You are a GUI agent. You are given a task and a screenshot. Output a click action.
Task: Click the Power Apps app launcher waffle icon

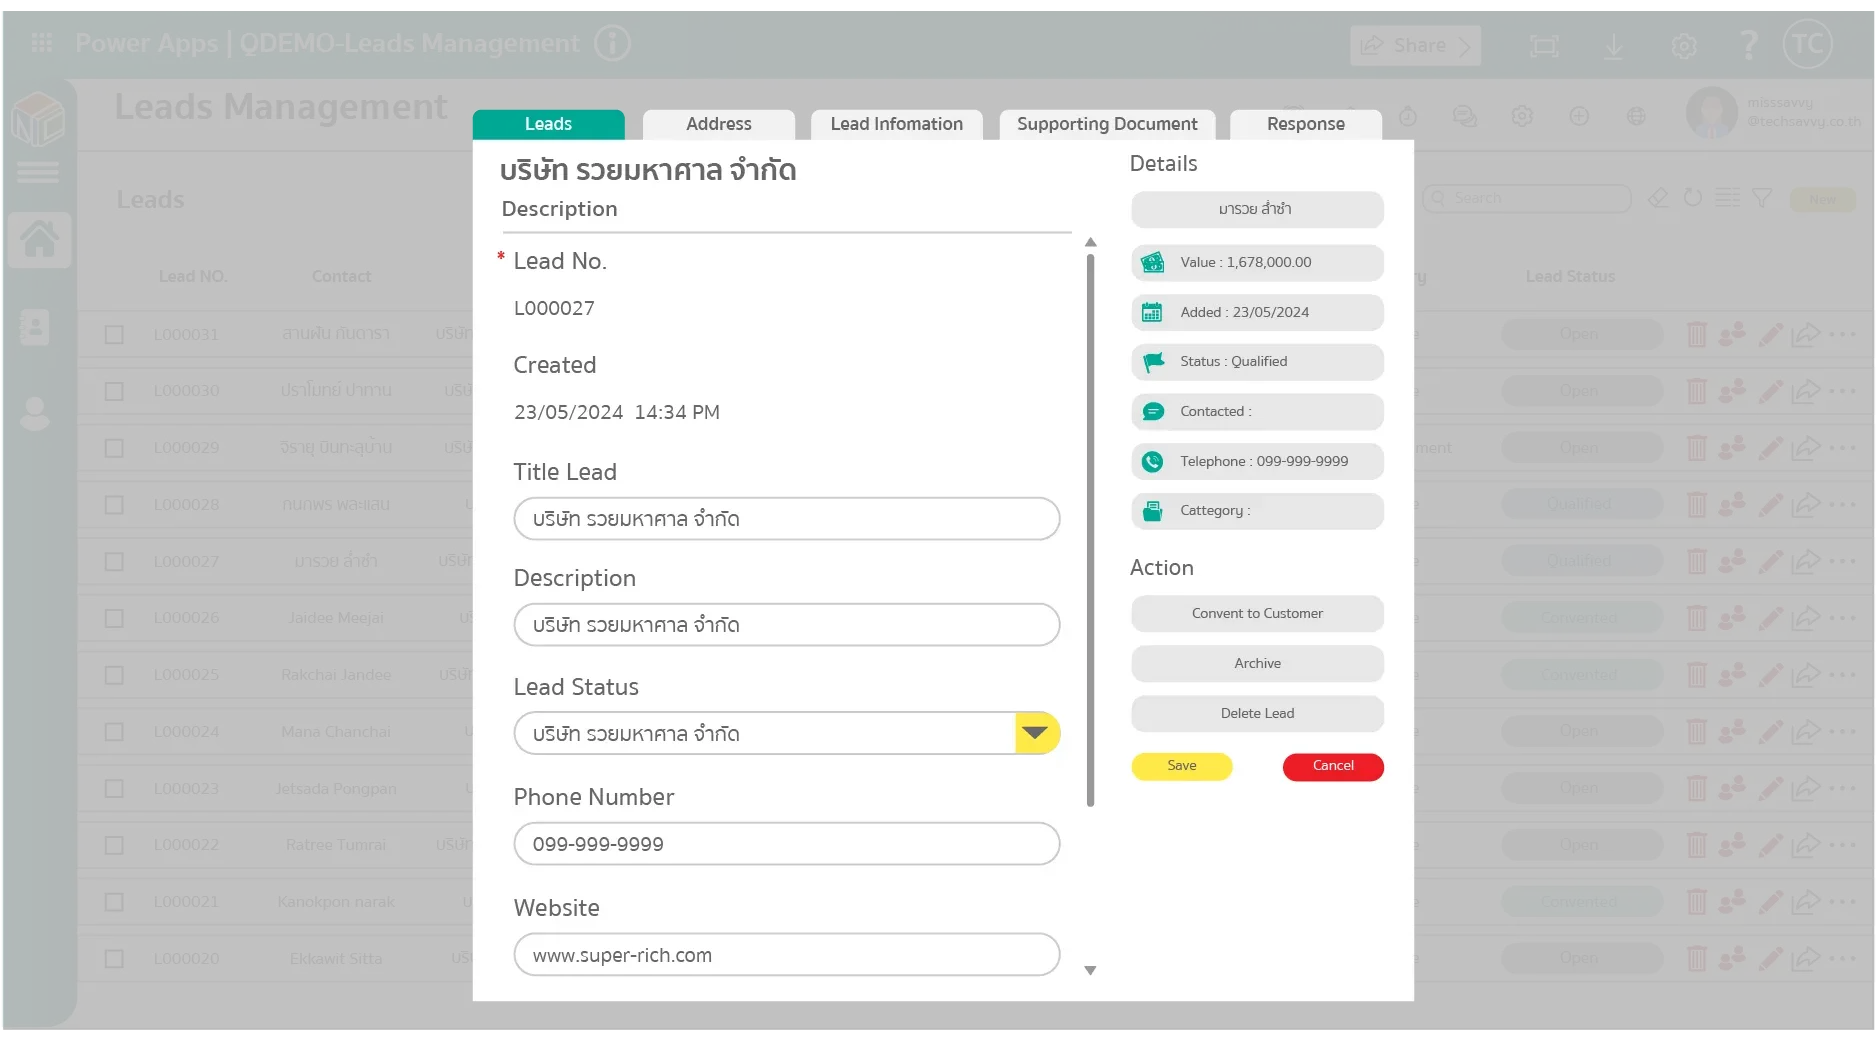(x=42, y=43)
